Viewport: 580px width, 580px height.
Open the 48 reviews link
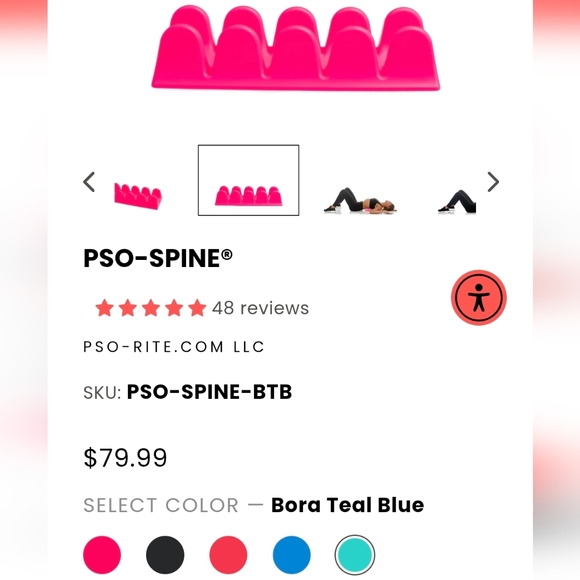point(260,308)
